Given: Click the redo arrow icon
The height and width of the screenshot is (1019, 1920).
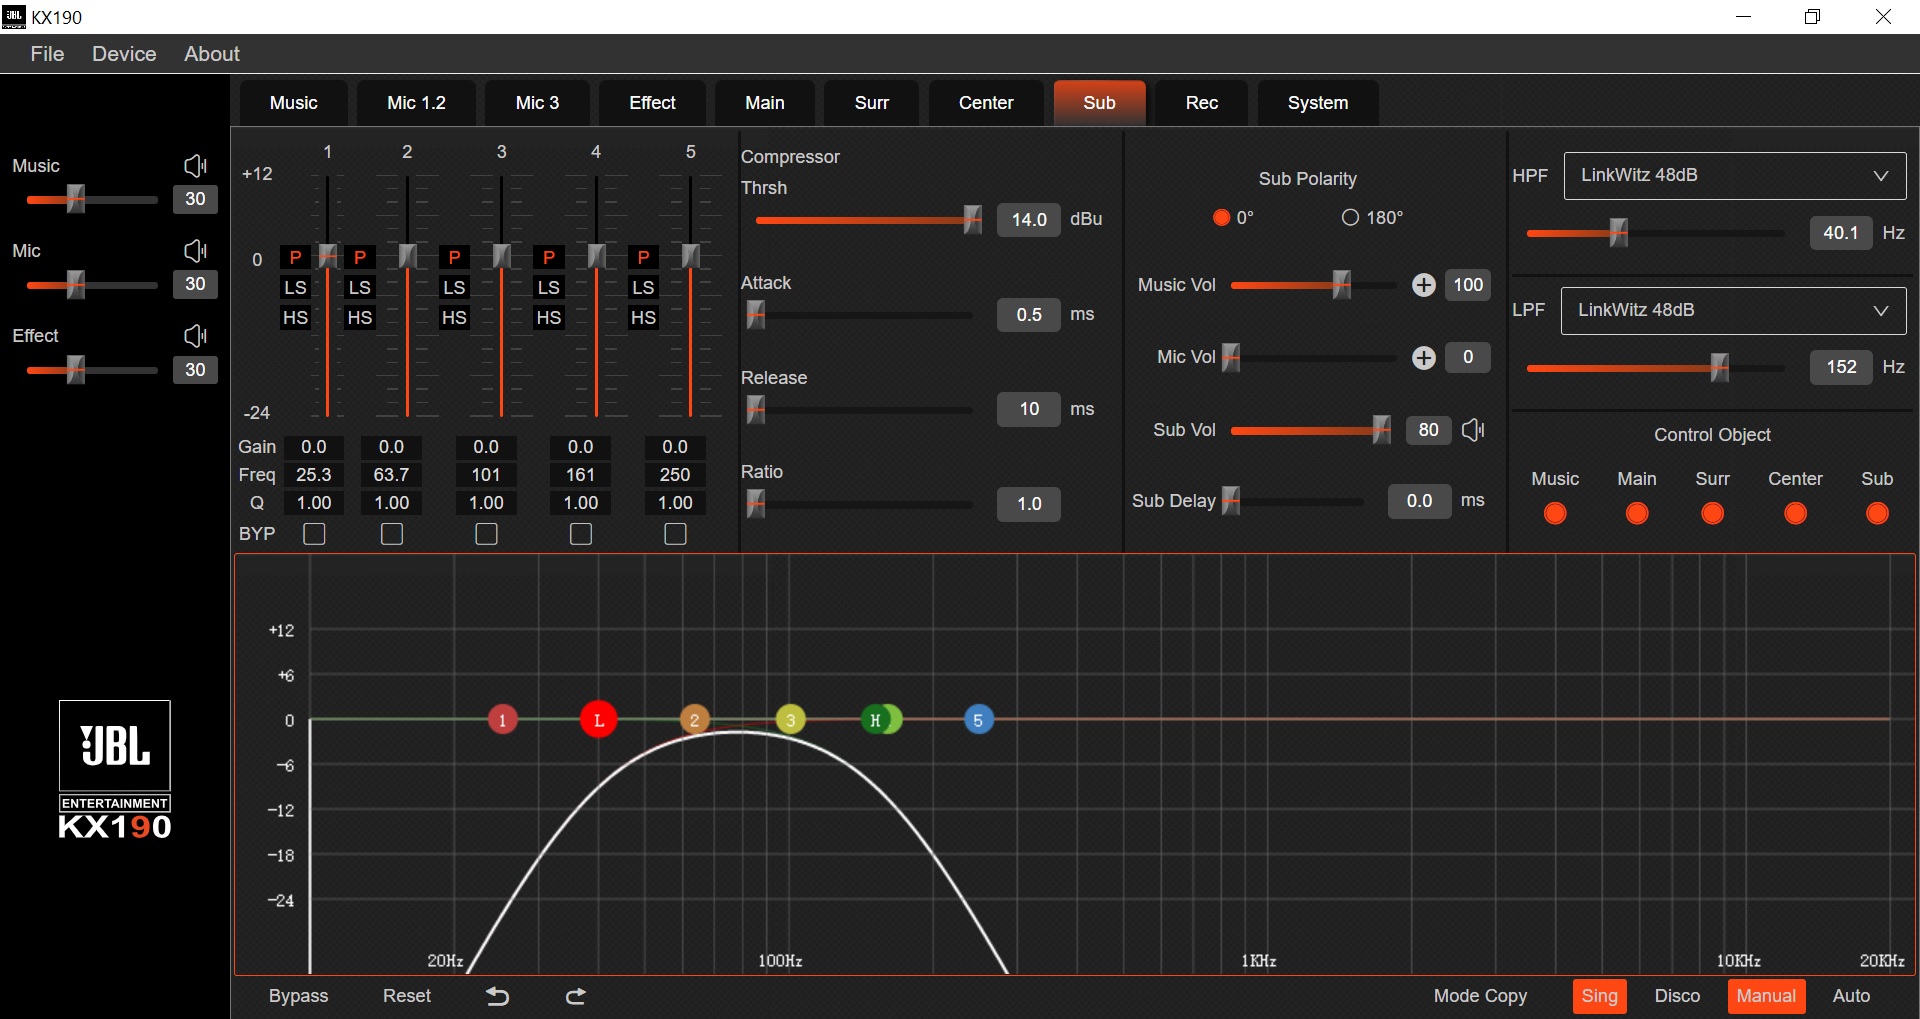Looking at the screenshot, I should [576, 996].
